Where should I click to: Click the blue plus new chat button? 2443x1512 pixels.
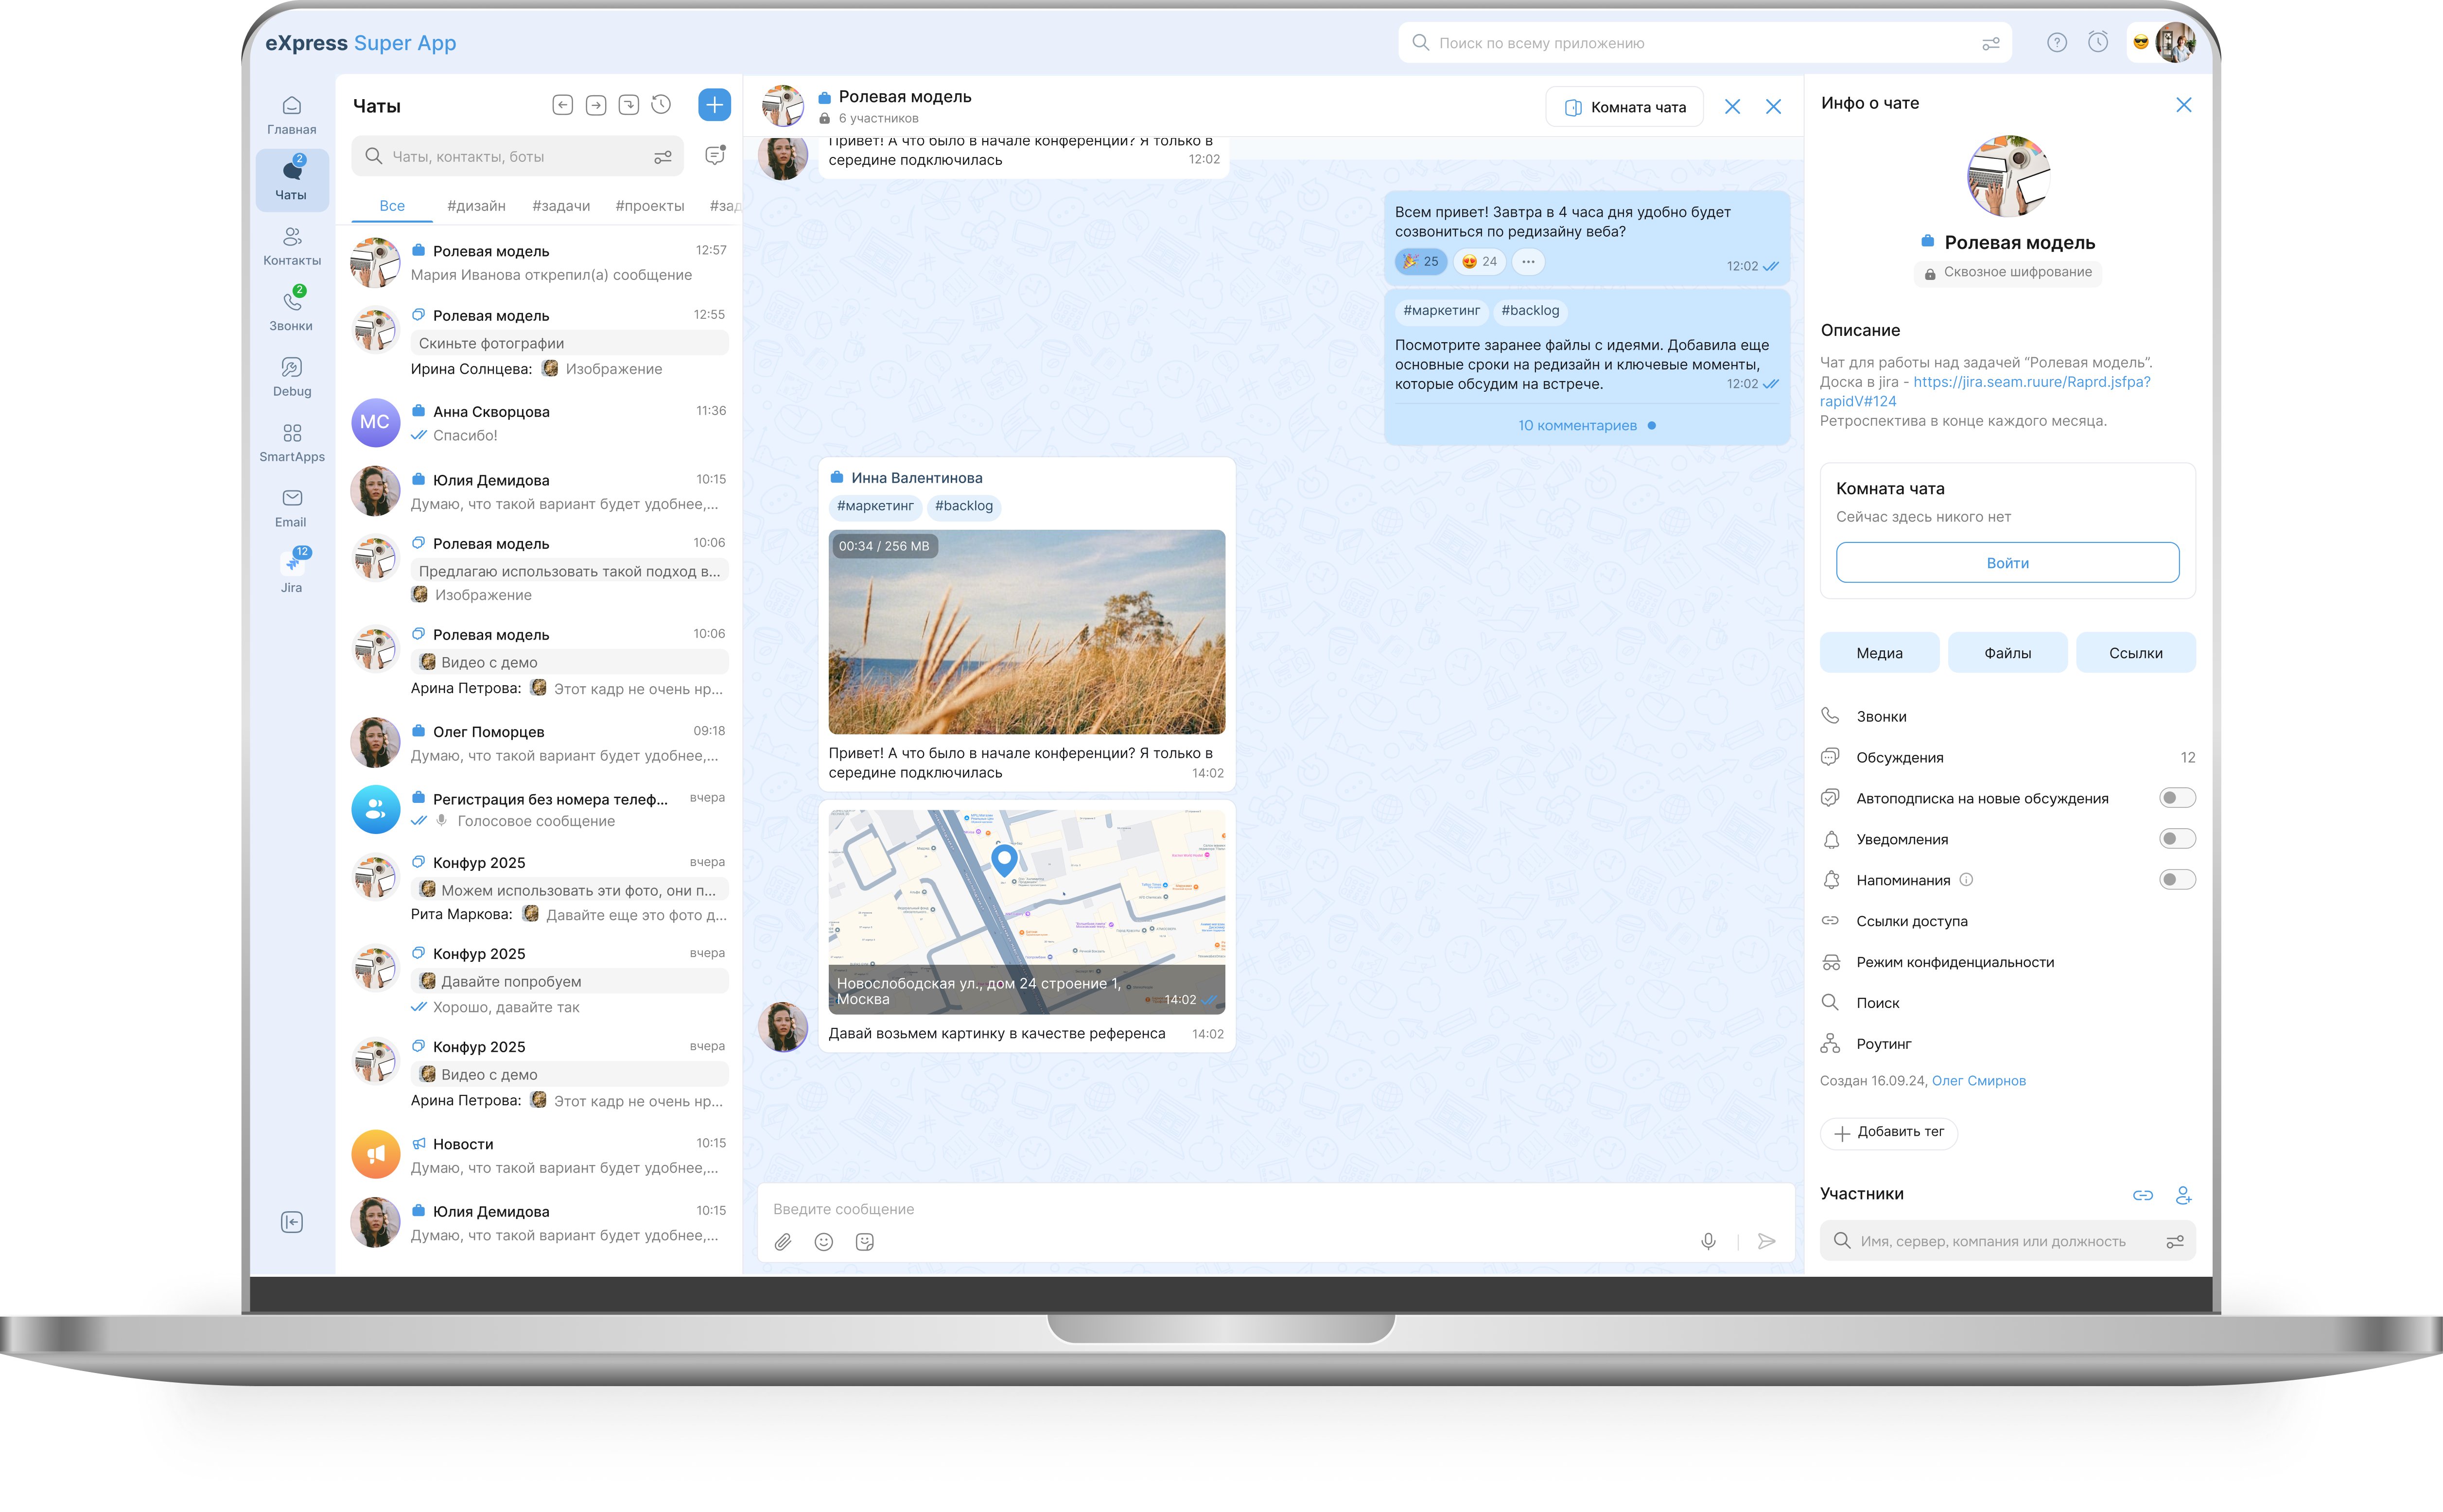714,105
